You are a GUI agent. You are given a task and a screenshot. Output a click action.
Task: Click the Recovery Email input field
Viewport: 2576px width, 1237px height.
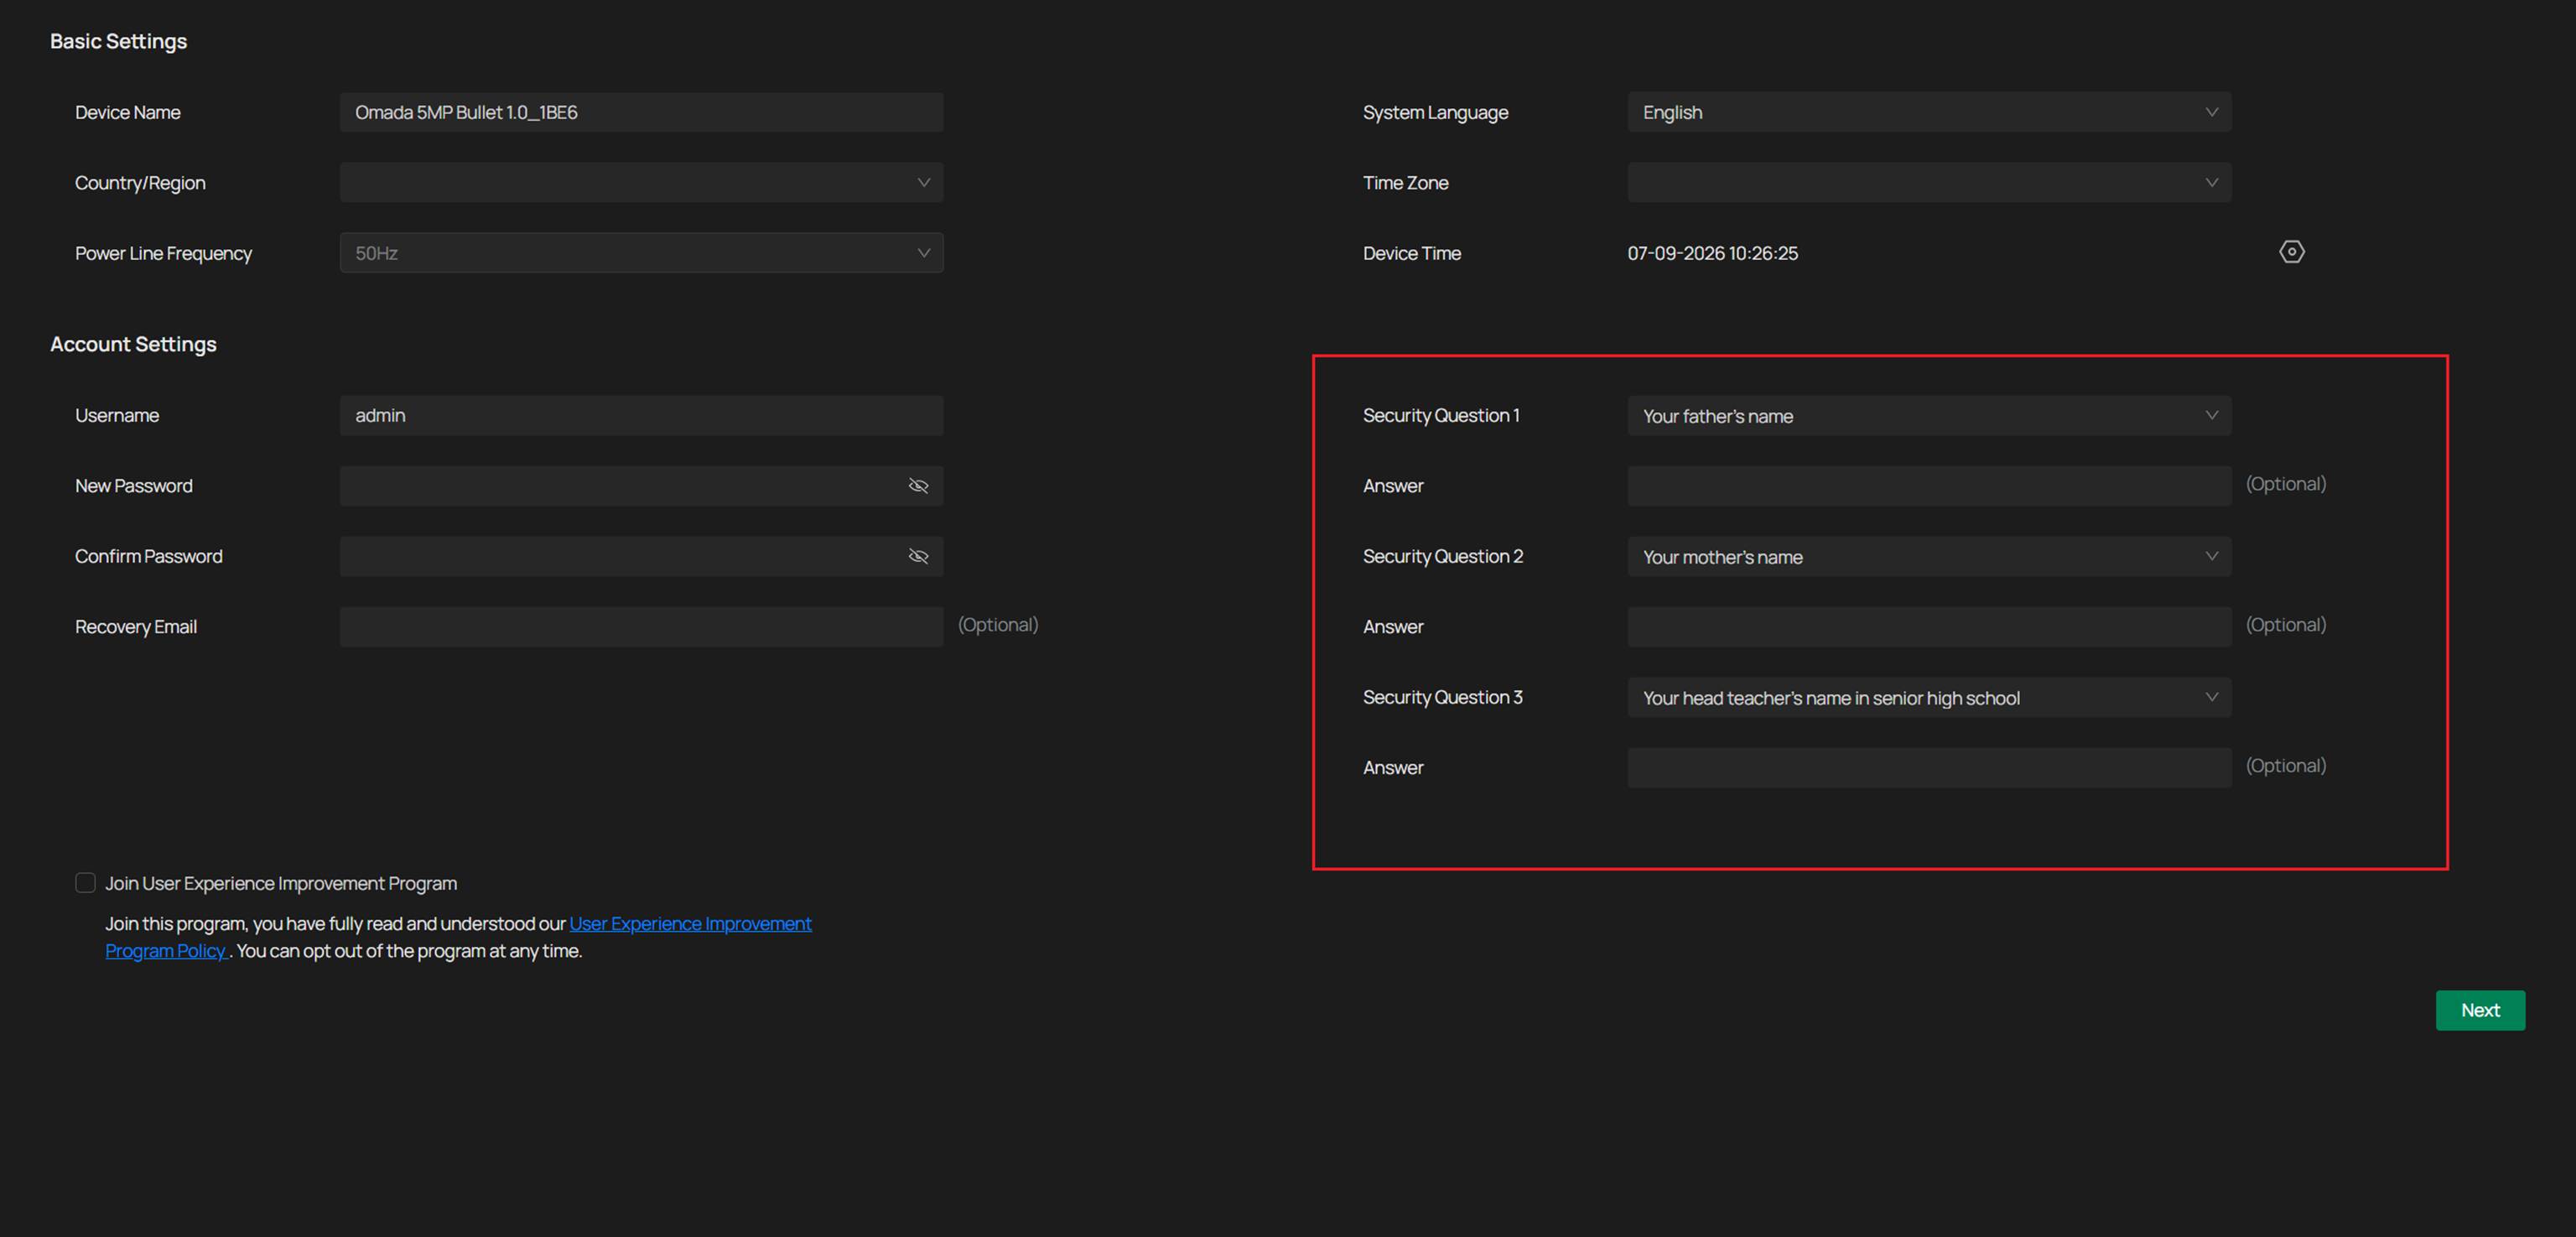coord(641,627)
